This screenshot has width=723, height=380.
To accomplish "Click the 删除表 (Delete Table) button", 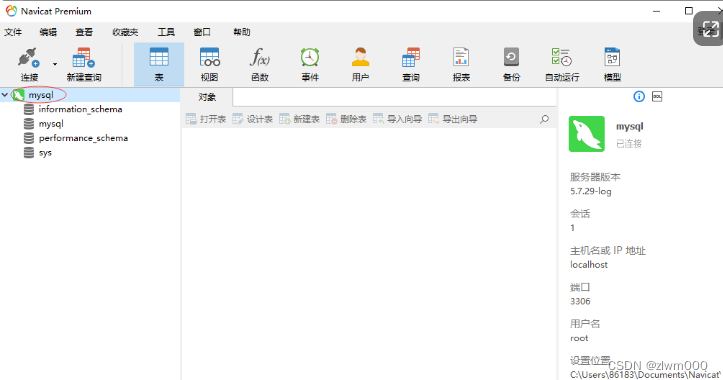I will pyautogui.click(x=346, y=119).
